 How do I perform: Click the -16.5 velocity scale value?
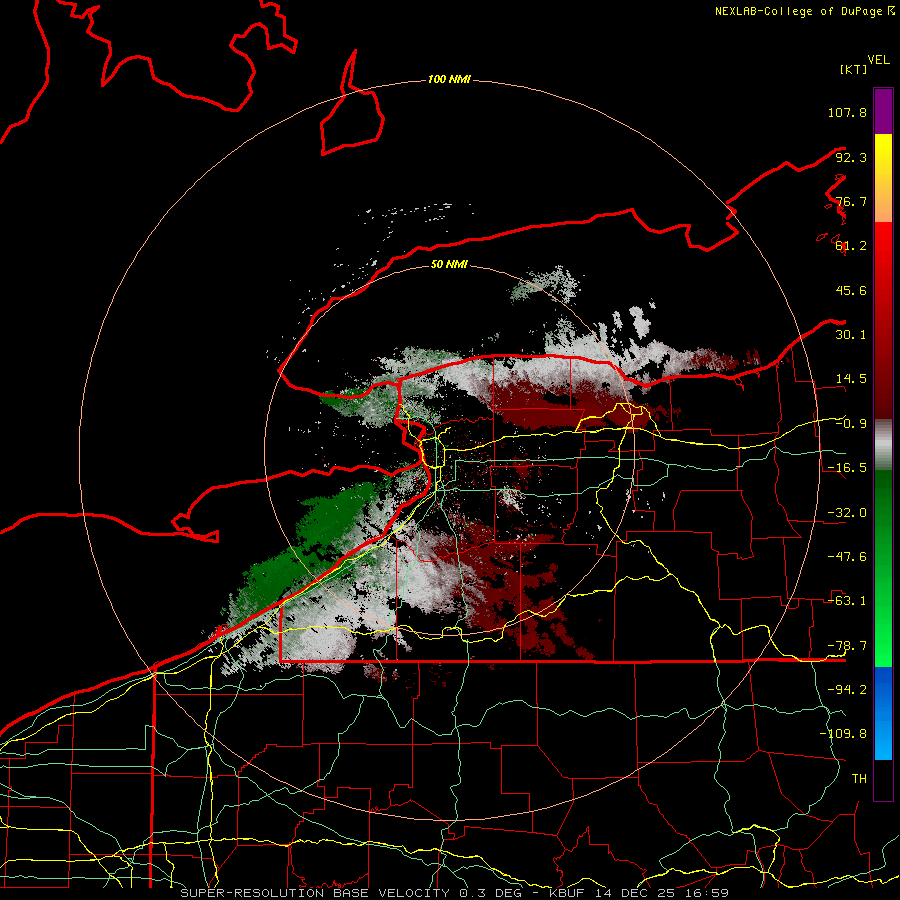847,468
